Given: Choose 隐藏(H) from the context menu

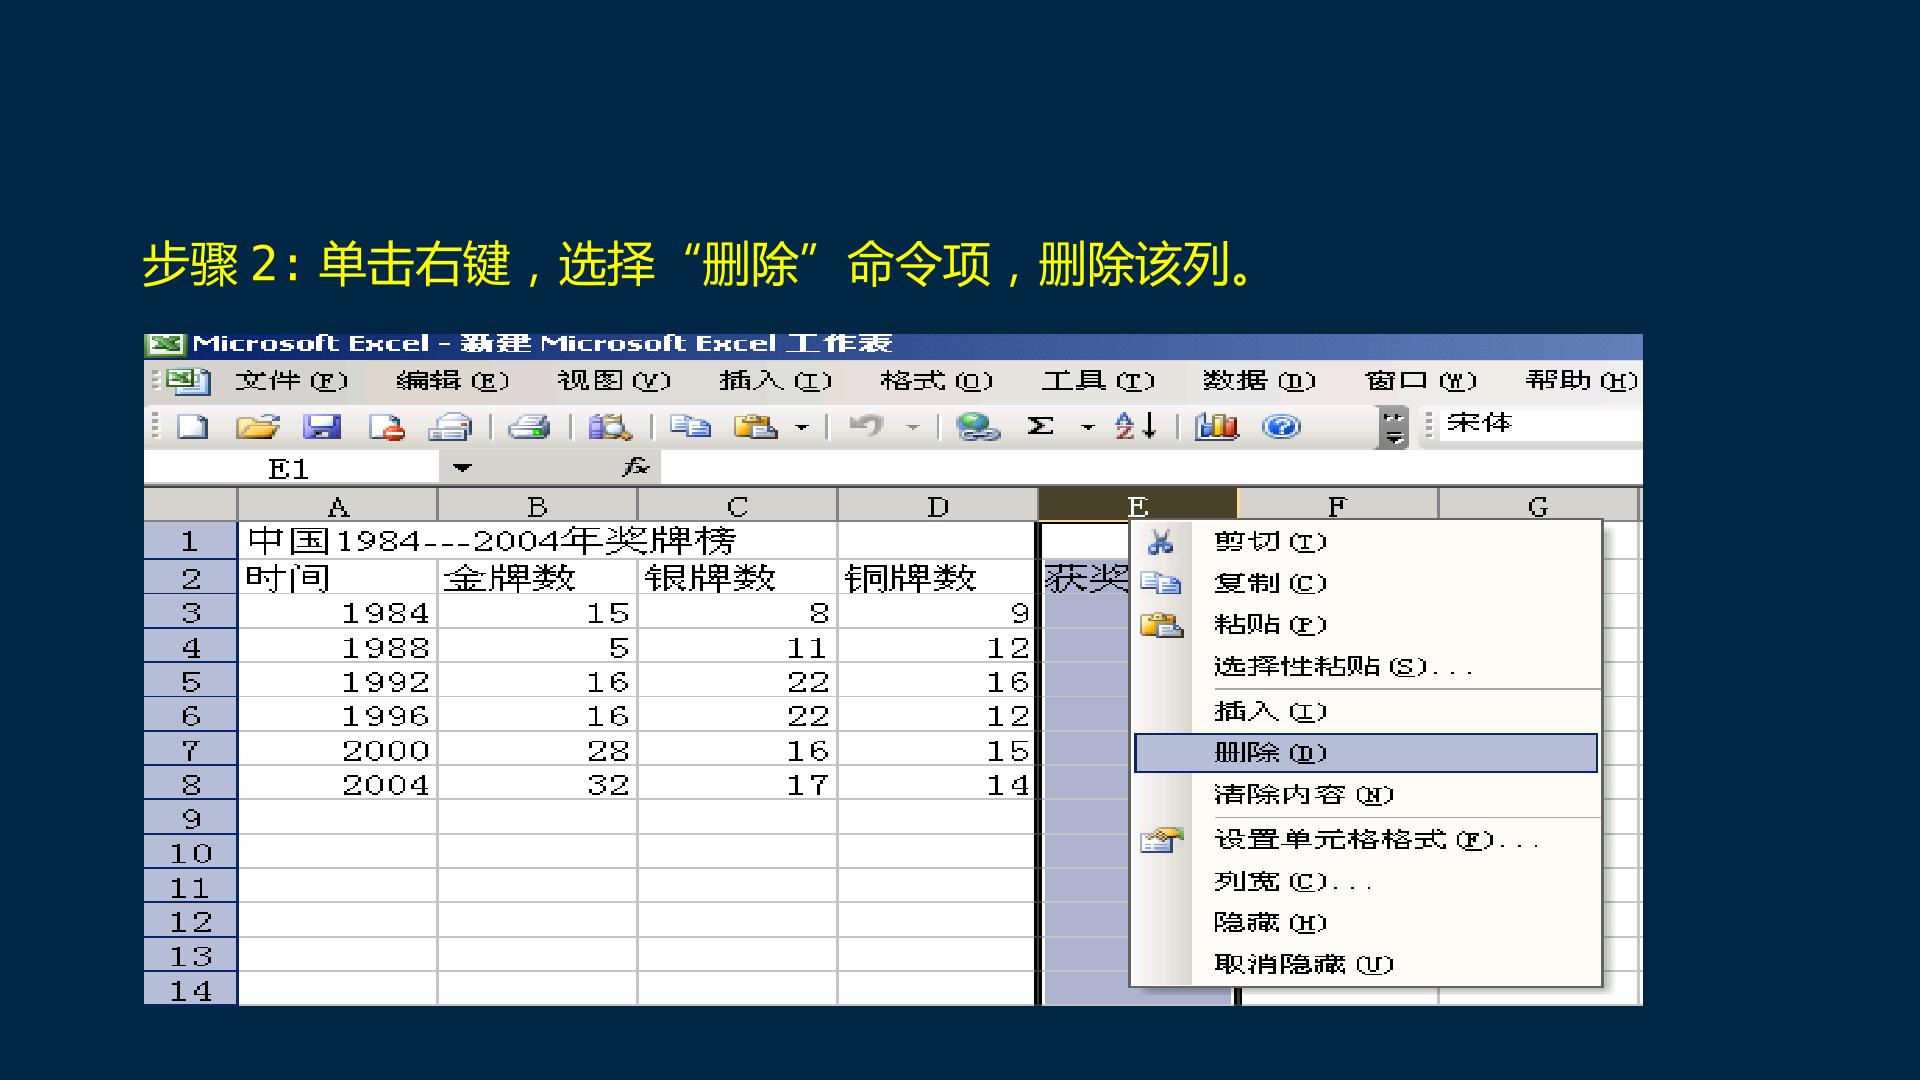Looking at the screenshot, I should coord(1366,923).
